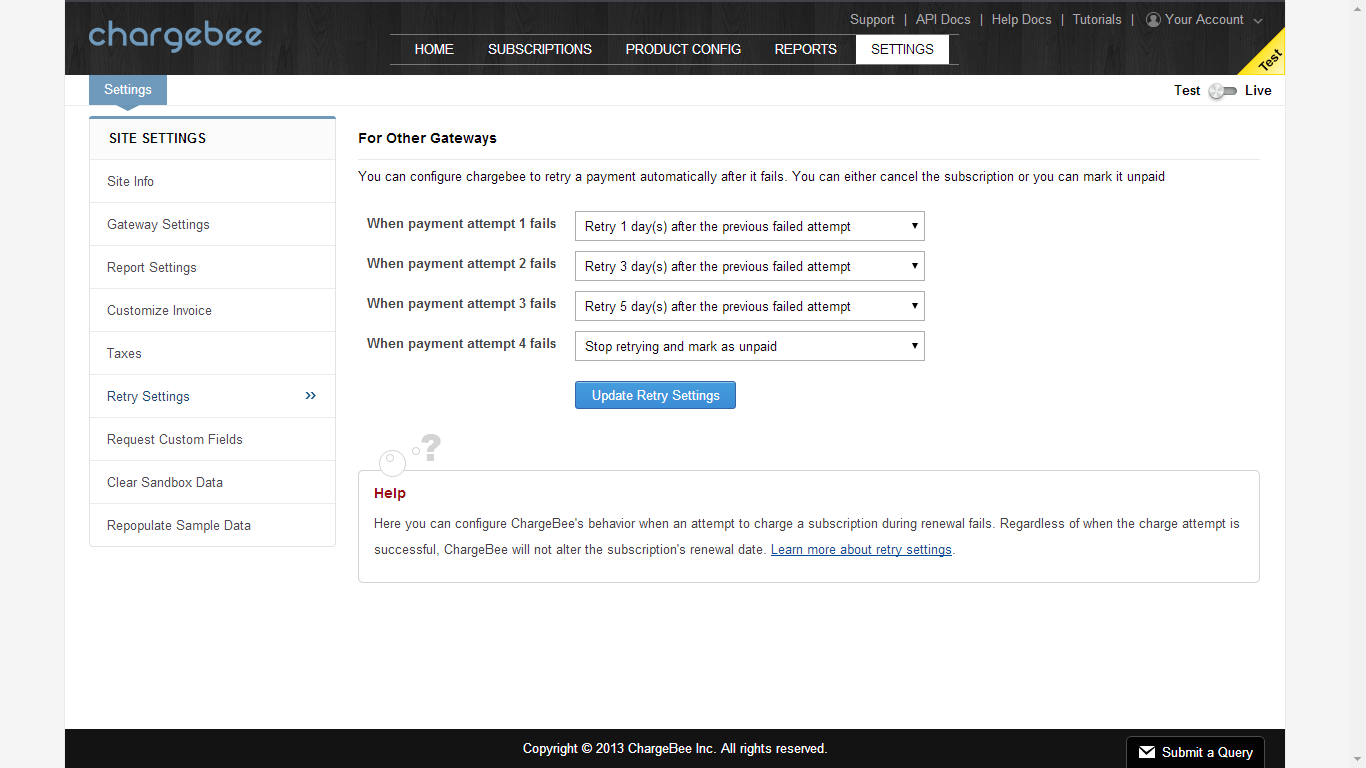Open Customize Invoice in the sidebar
Viewport: 1366px width, 768px height.
click(x=212, y=310)
